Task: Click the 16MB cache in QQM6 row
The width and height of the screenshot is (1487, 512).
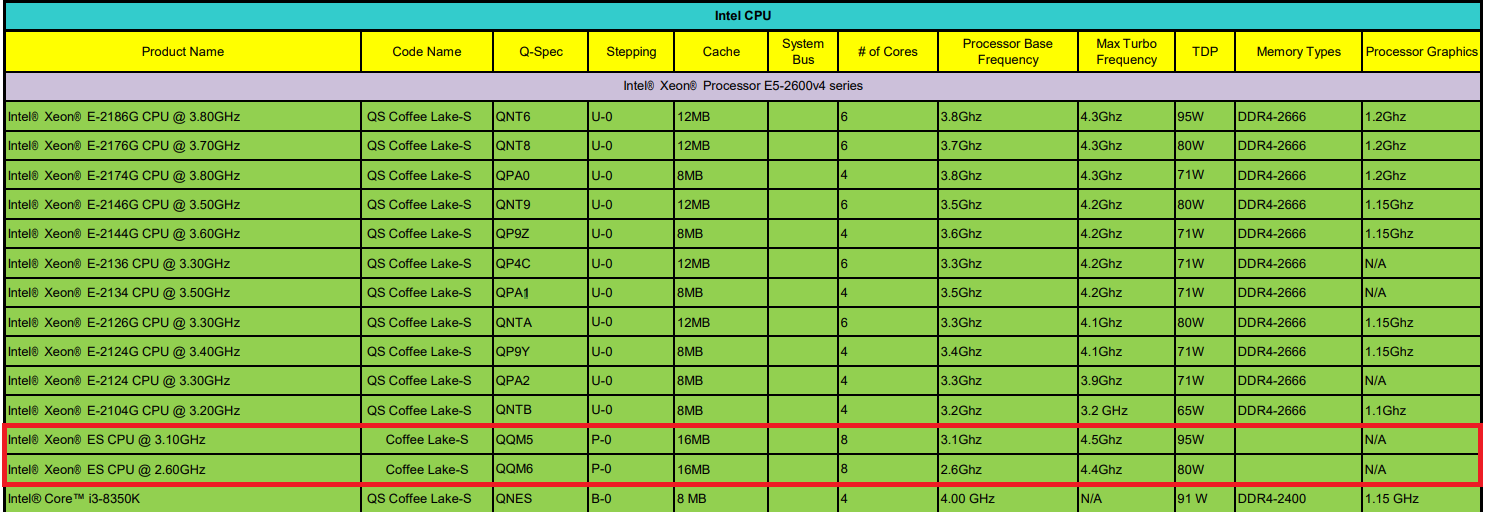Action: point(721,469)
